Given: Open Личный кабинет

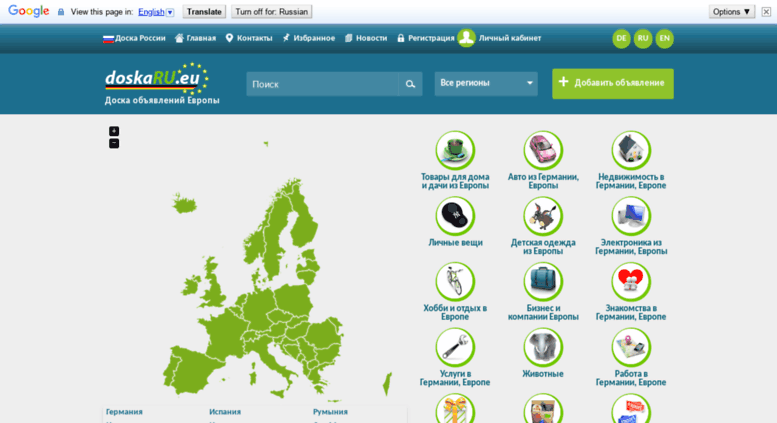Looking at the screenshot, I should [509, 38].
